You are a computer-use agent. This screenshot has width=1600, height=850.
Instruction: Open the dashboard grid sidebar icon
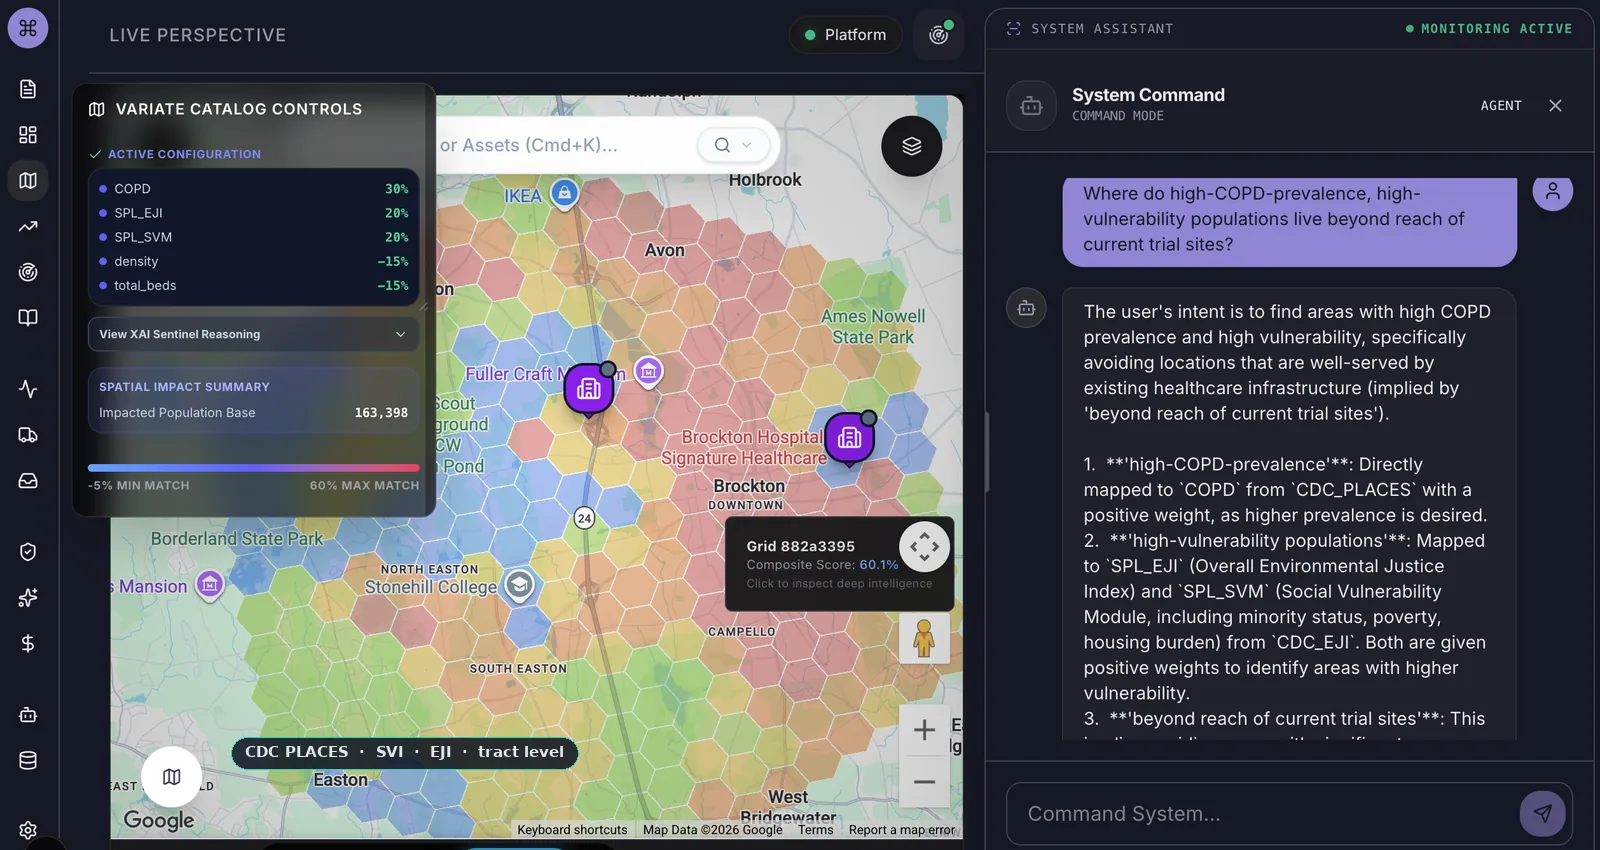click(x=28, y=135)
